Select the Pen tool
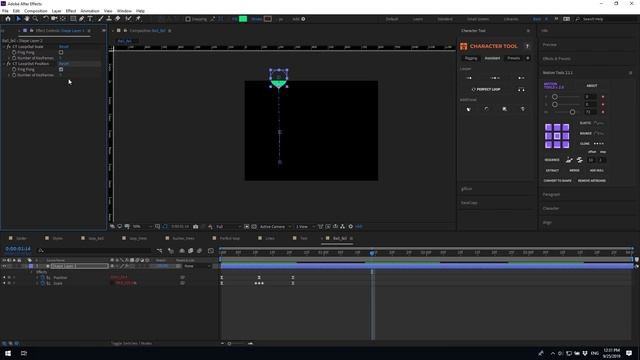 pyautogui.click(x=82, y=19)
